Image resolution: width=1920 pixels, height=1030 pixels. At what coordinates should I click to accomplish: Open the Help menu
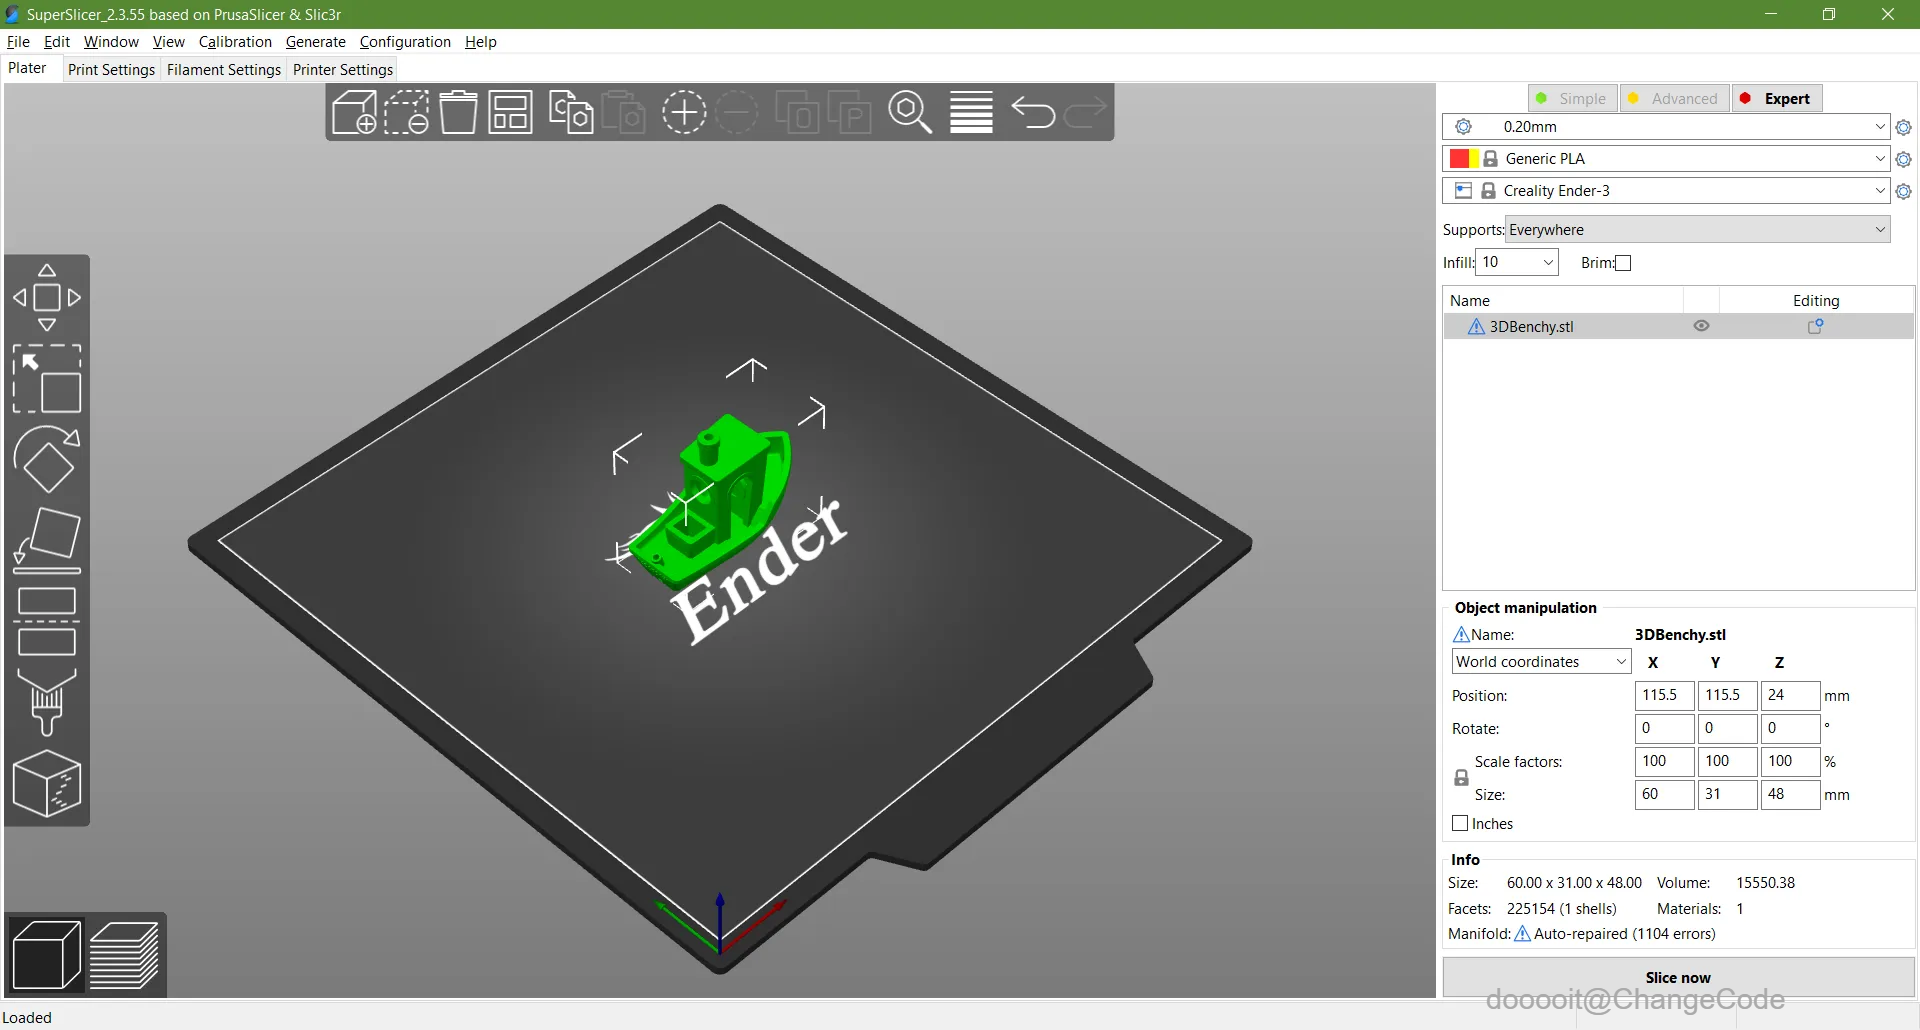pyautogui.click(x=480, y=42)
